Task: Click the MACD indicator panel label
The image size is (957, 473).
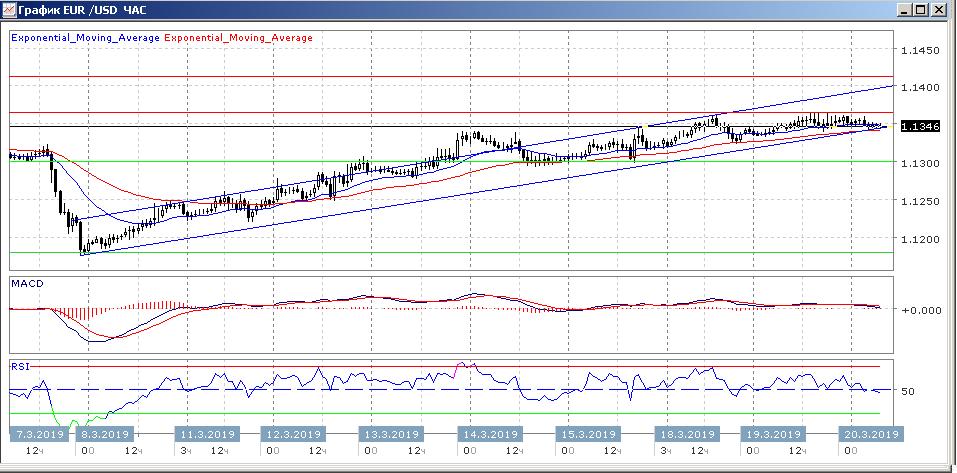Action: (x=25, y=284)
